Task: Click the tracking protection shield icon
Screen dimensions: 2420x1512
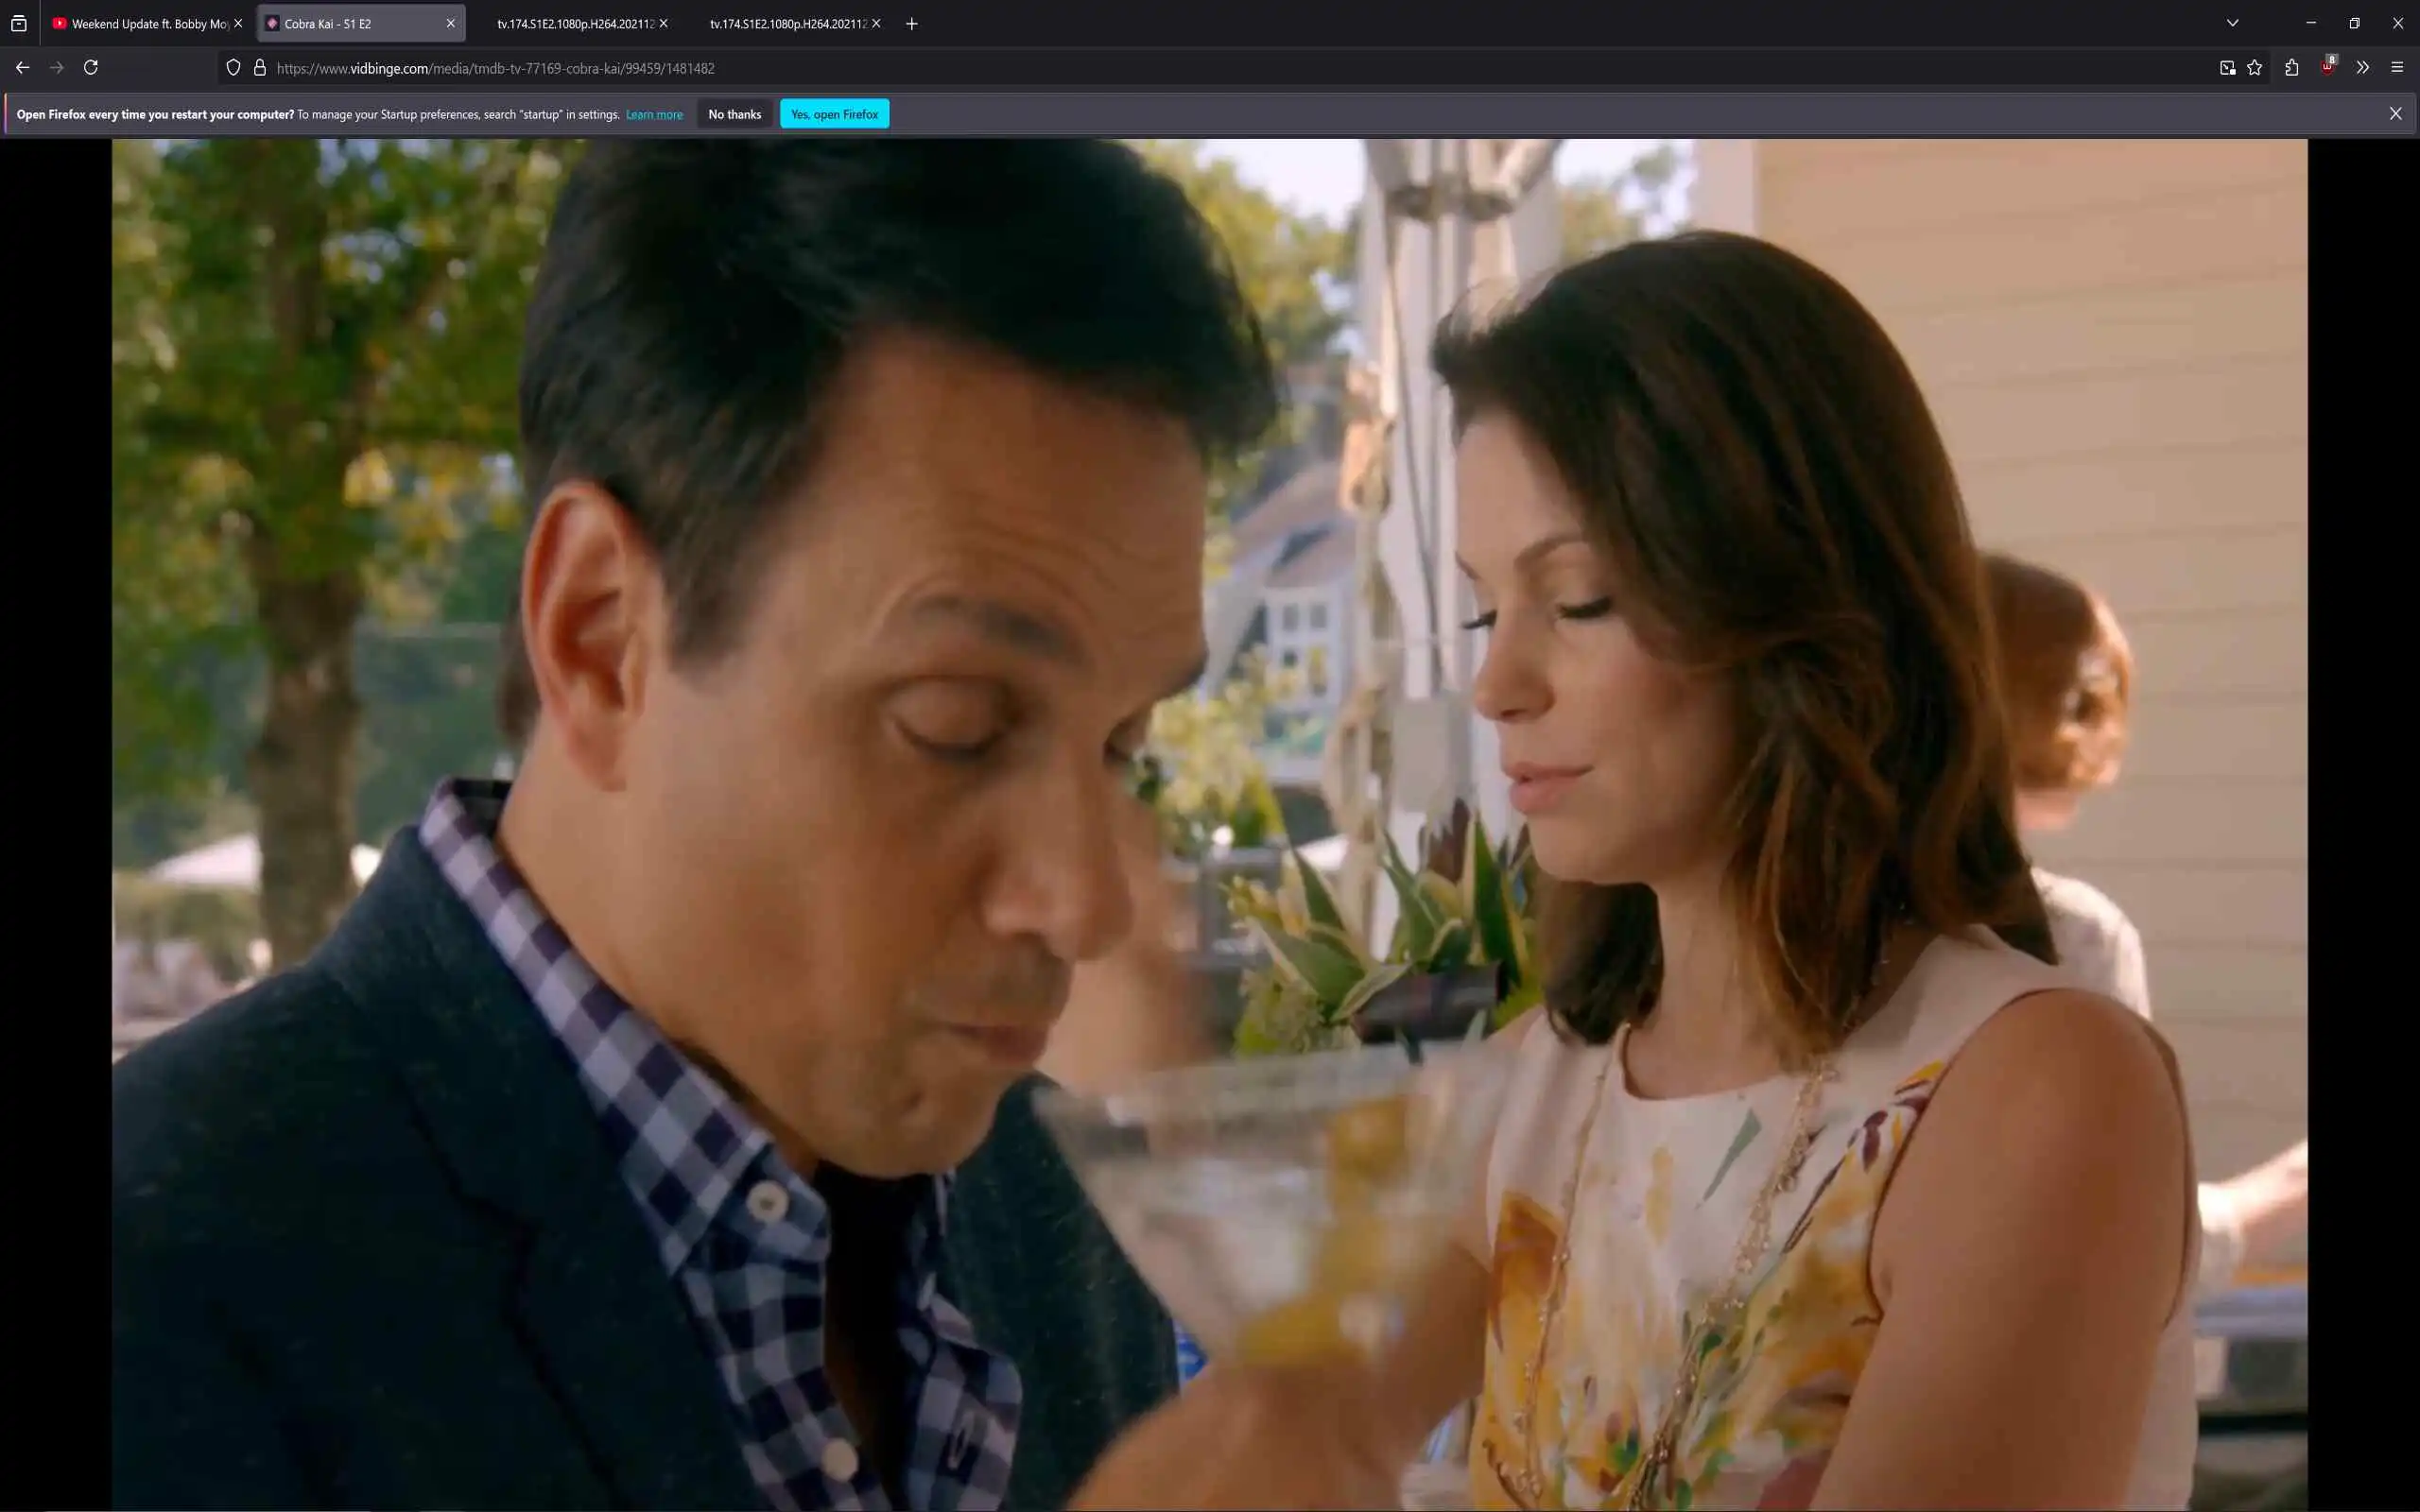Action: [233, 67]
